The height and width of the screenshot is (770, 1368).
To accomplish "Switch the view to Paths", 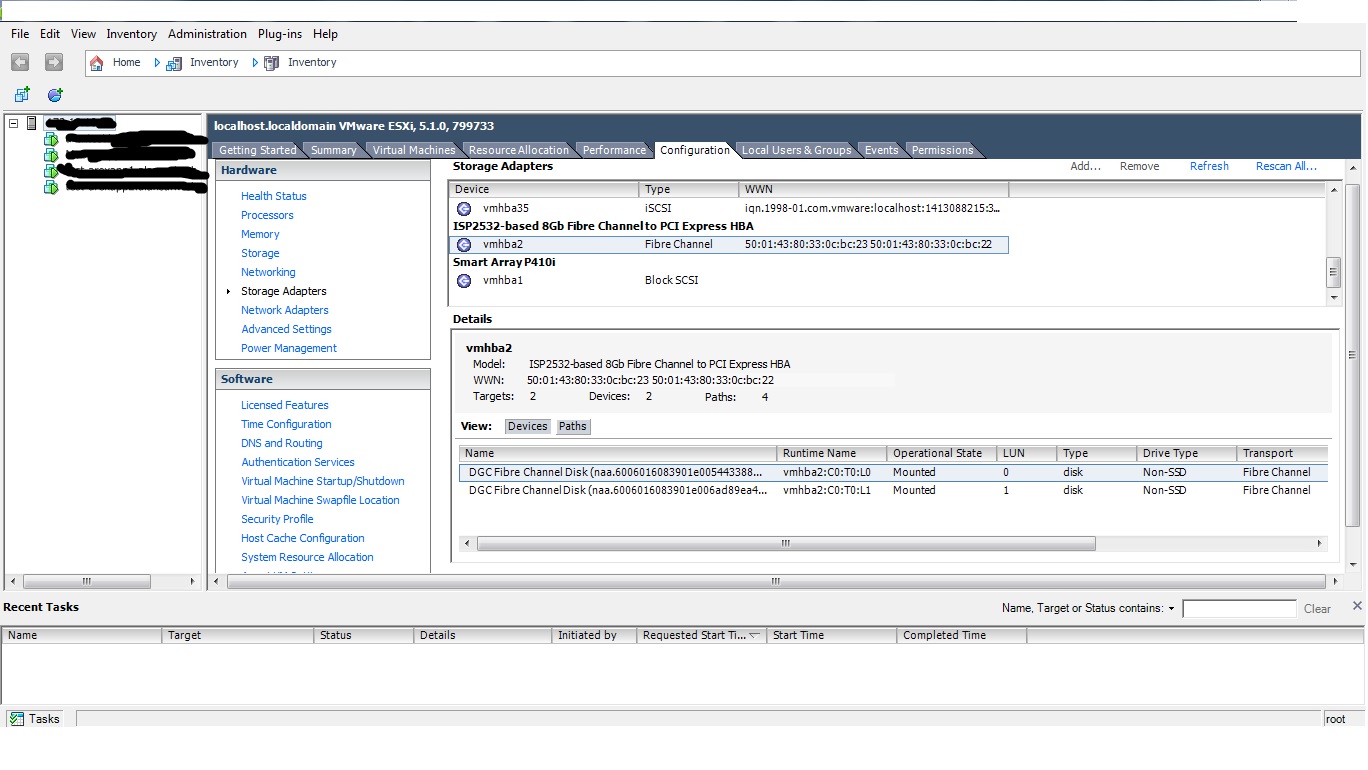I will (572, 426).
